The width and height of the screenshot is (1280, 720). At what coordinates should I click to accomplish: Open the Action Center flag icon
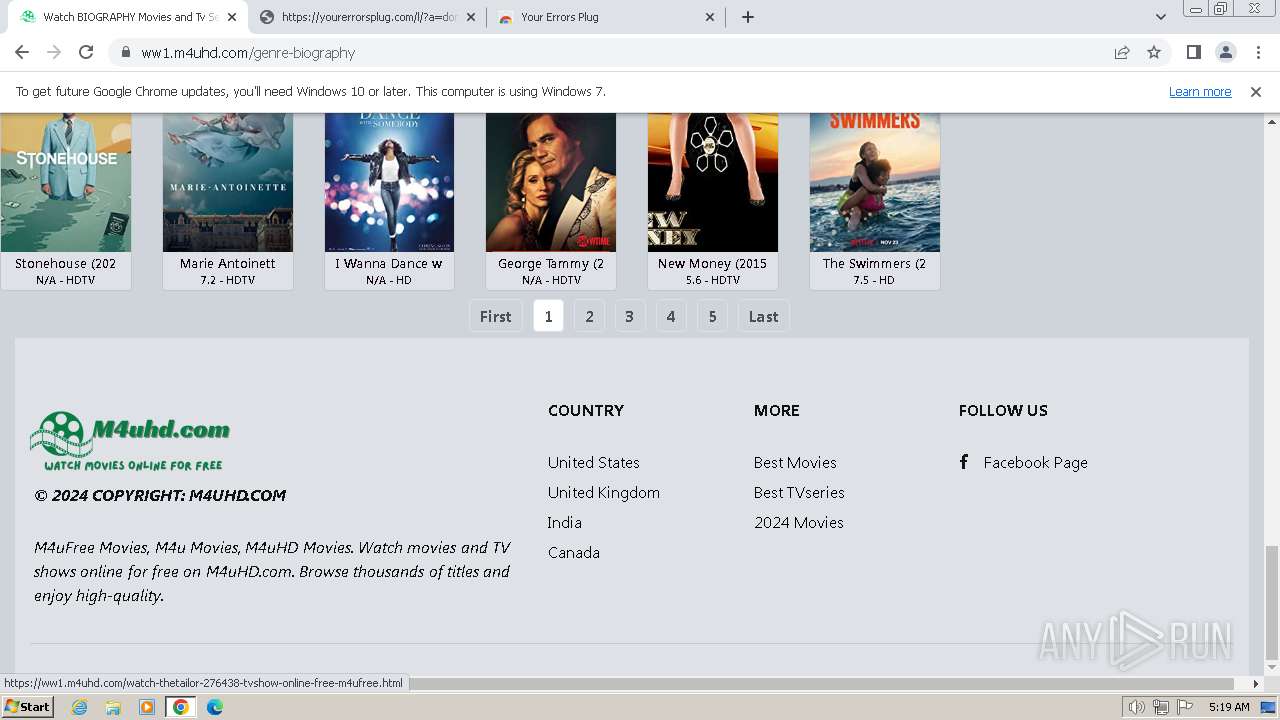click(1185, 707)
